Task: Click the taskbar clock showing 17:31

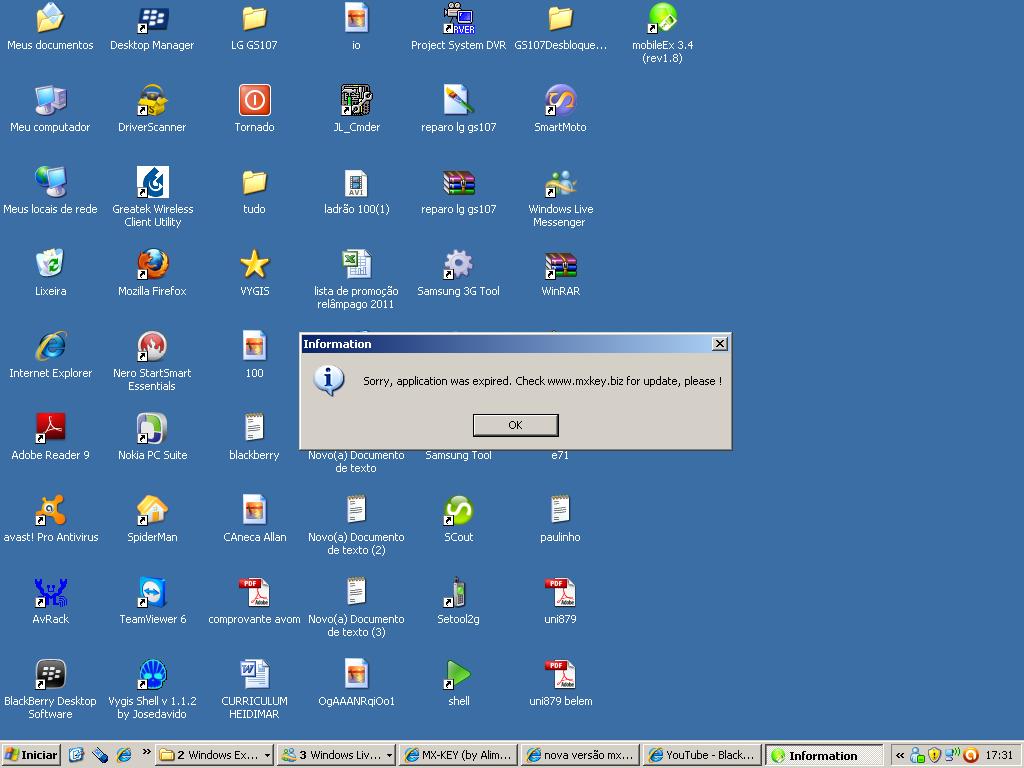Action: 999,756
